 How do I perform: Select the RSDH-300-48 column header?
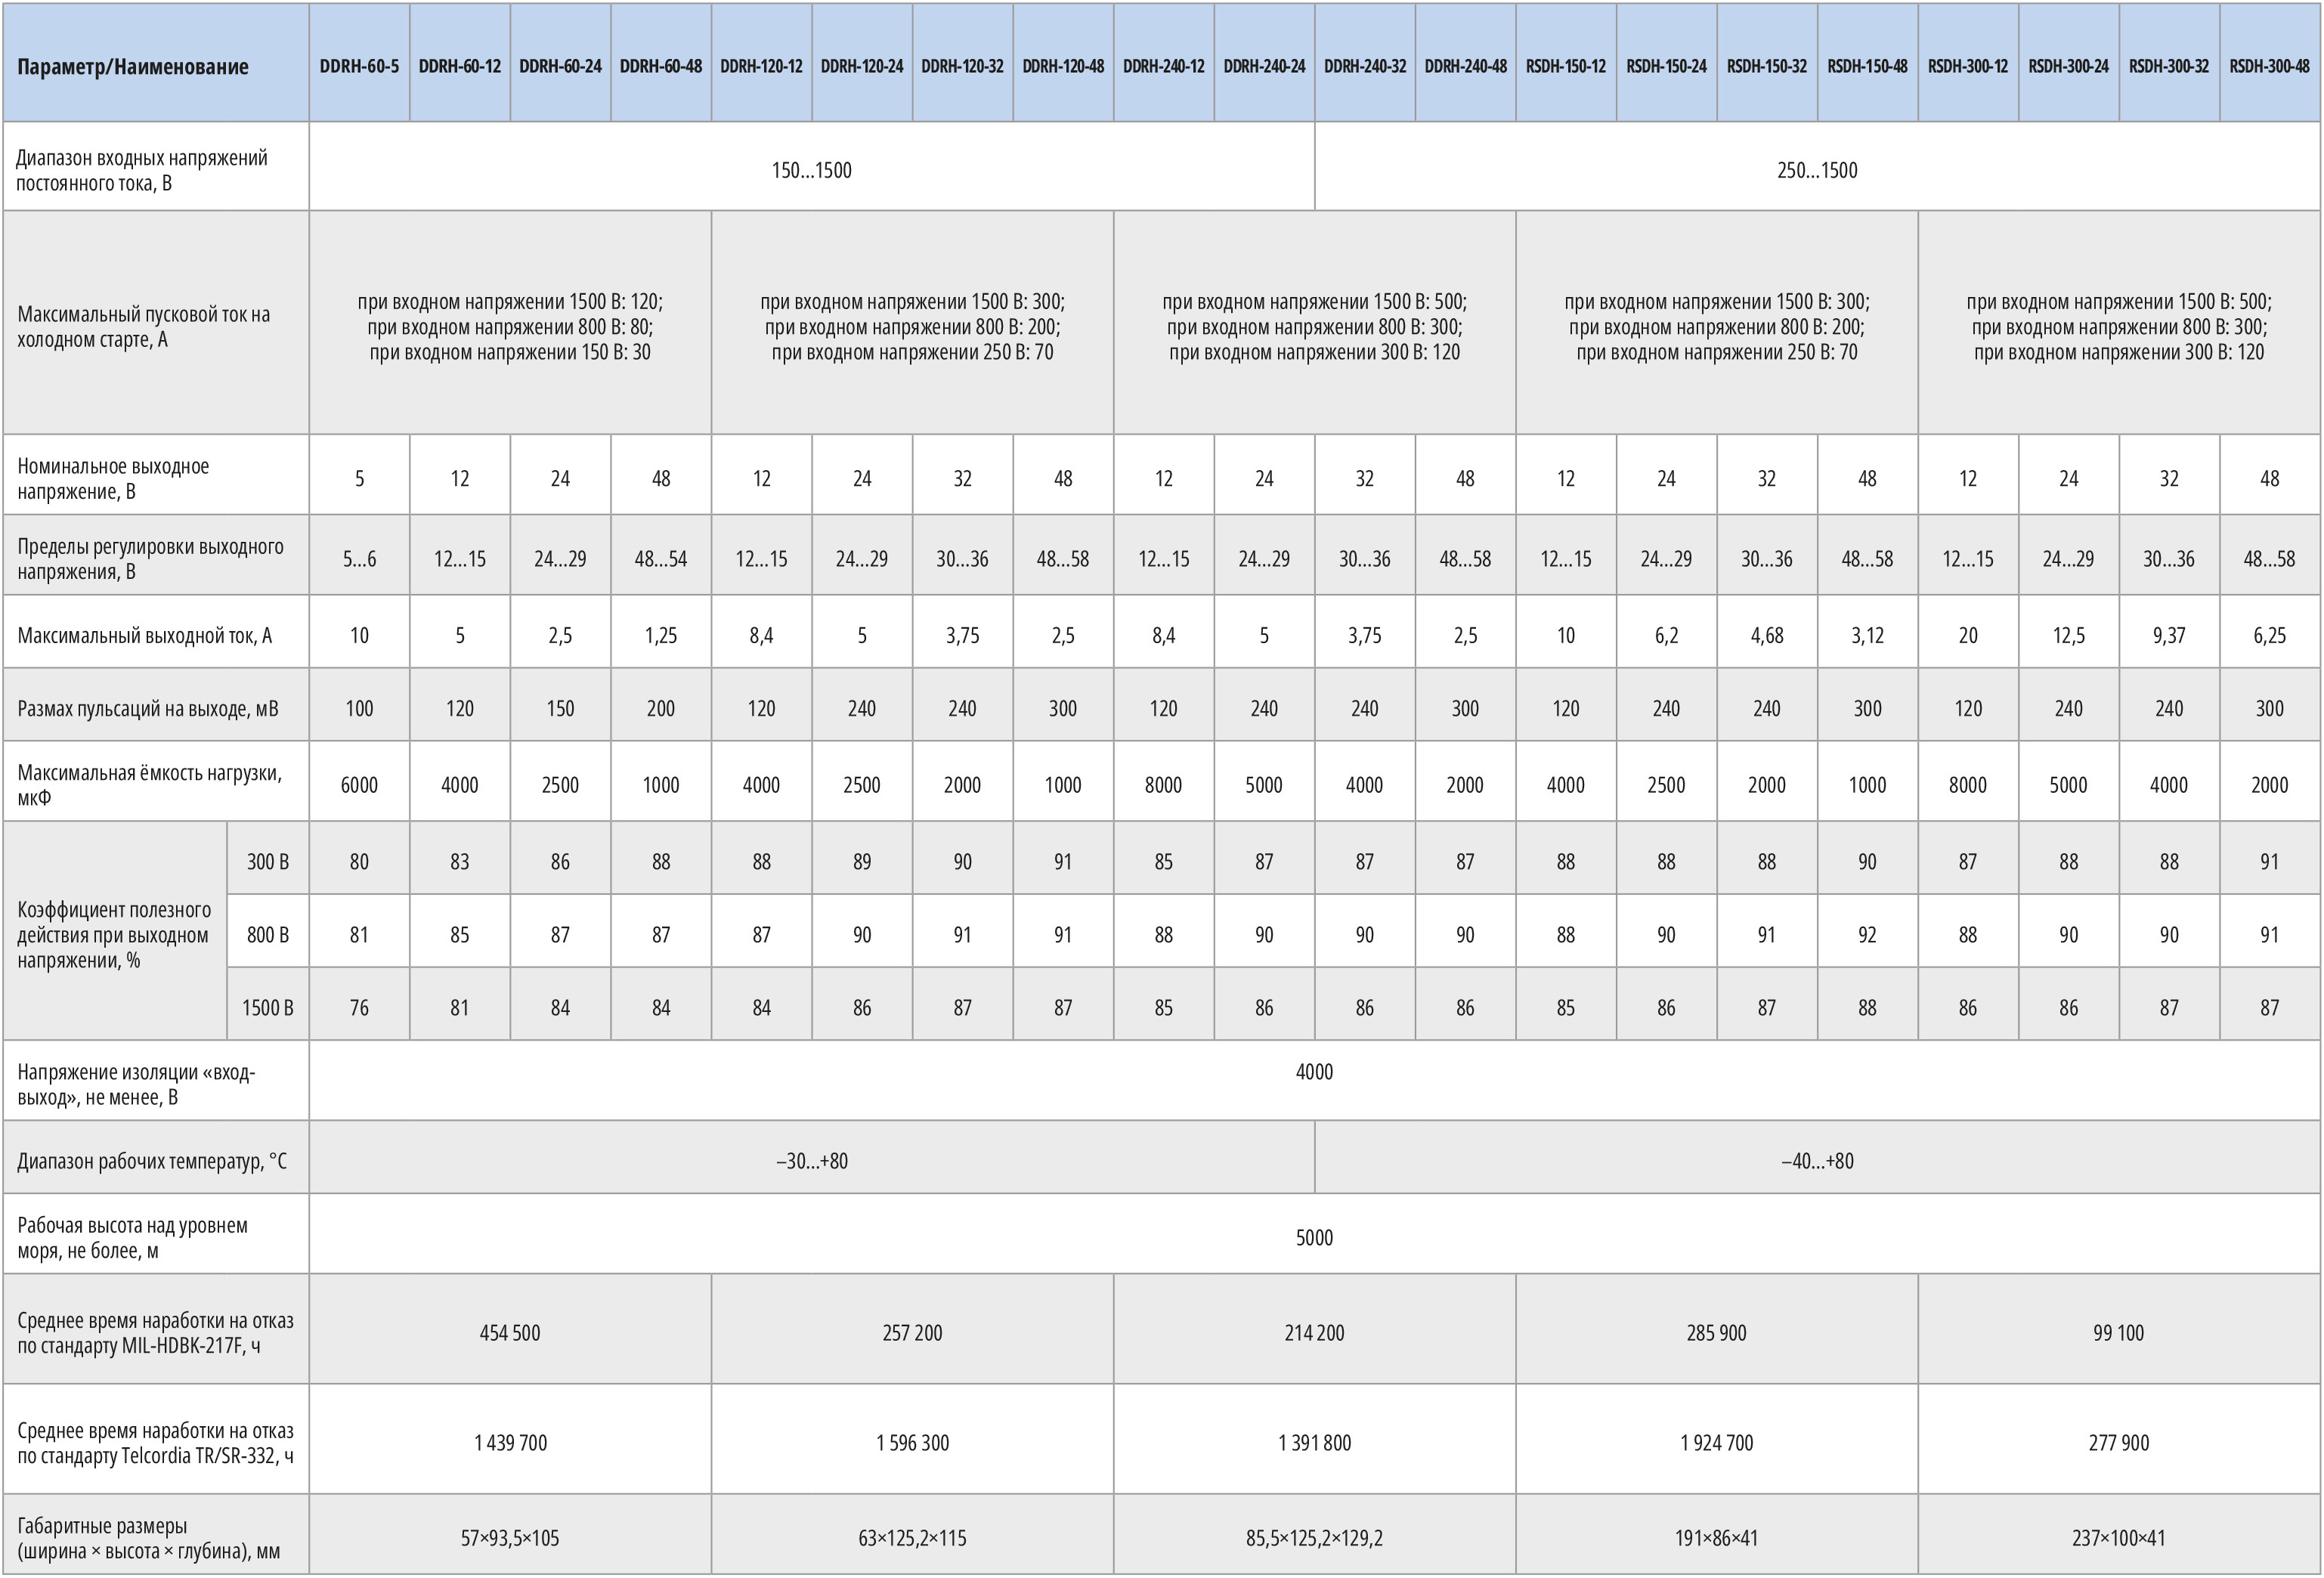2270,62
